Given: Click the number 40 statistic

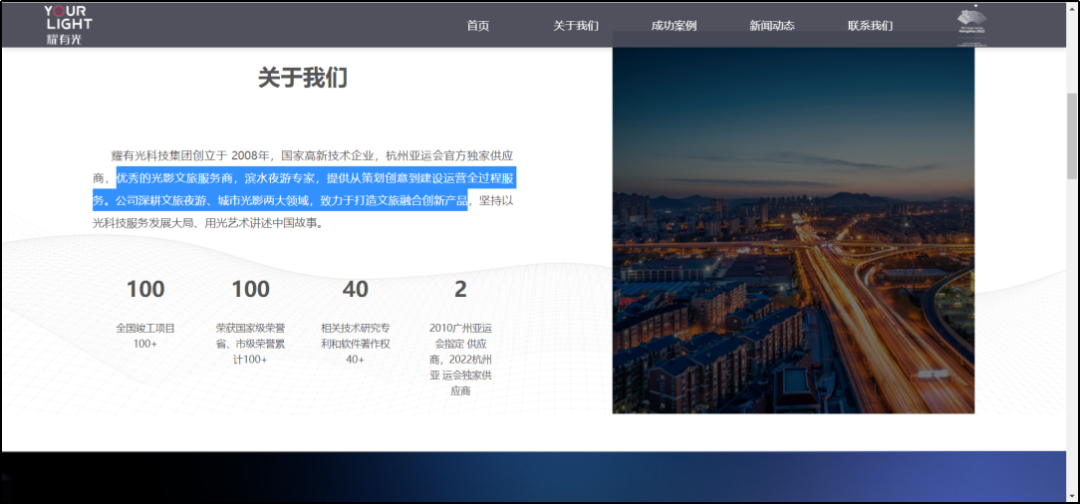Looking at the screenshot, I should tap(355, 290).
